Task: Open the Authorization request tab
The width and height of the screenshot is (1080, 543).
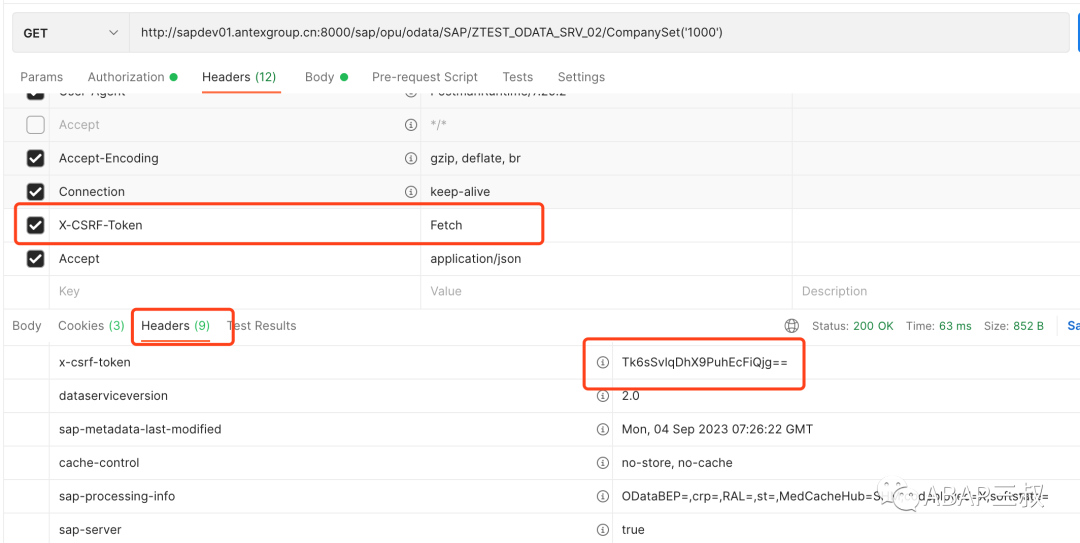Action: coord(132,77)
